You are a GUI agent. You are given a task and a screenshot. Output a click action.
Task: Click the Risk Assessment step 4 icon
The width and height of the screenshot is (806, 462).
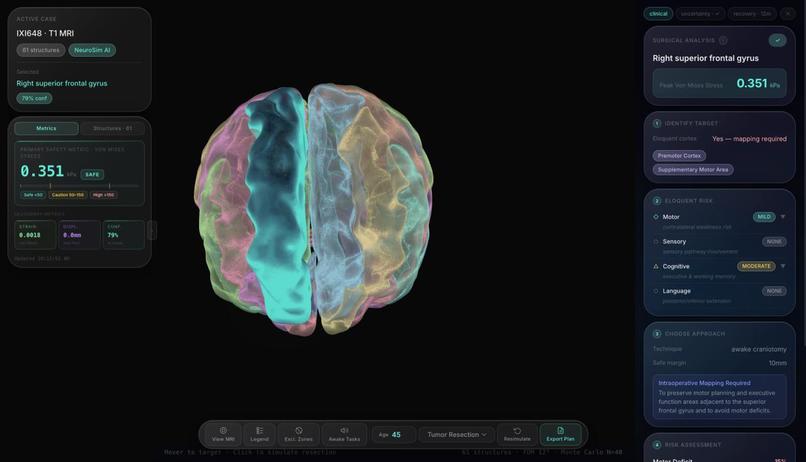[657, 445]
